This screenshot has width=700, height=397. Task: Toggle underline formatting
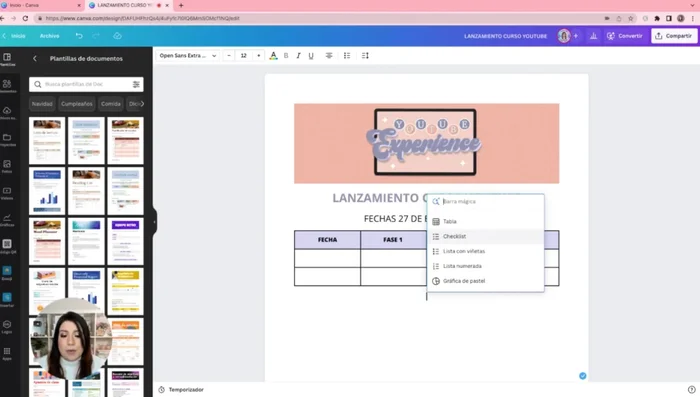[x=311, y=56]
